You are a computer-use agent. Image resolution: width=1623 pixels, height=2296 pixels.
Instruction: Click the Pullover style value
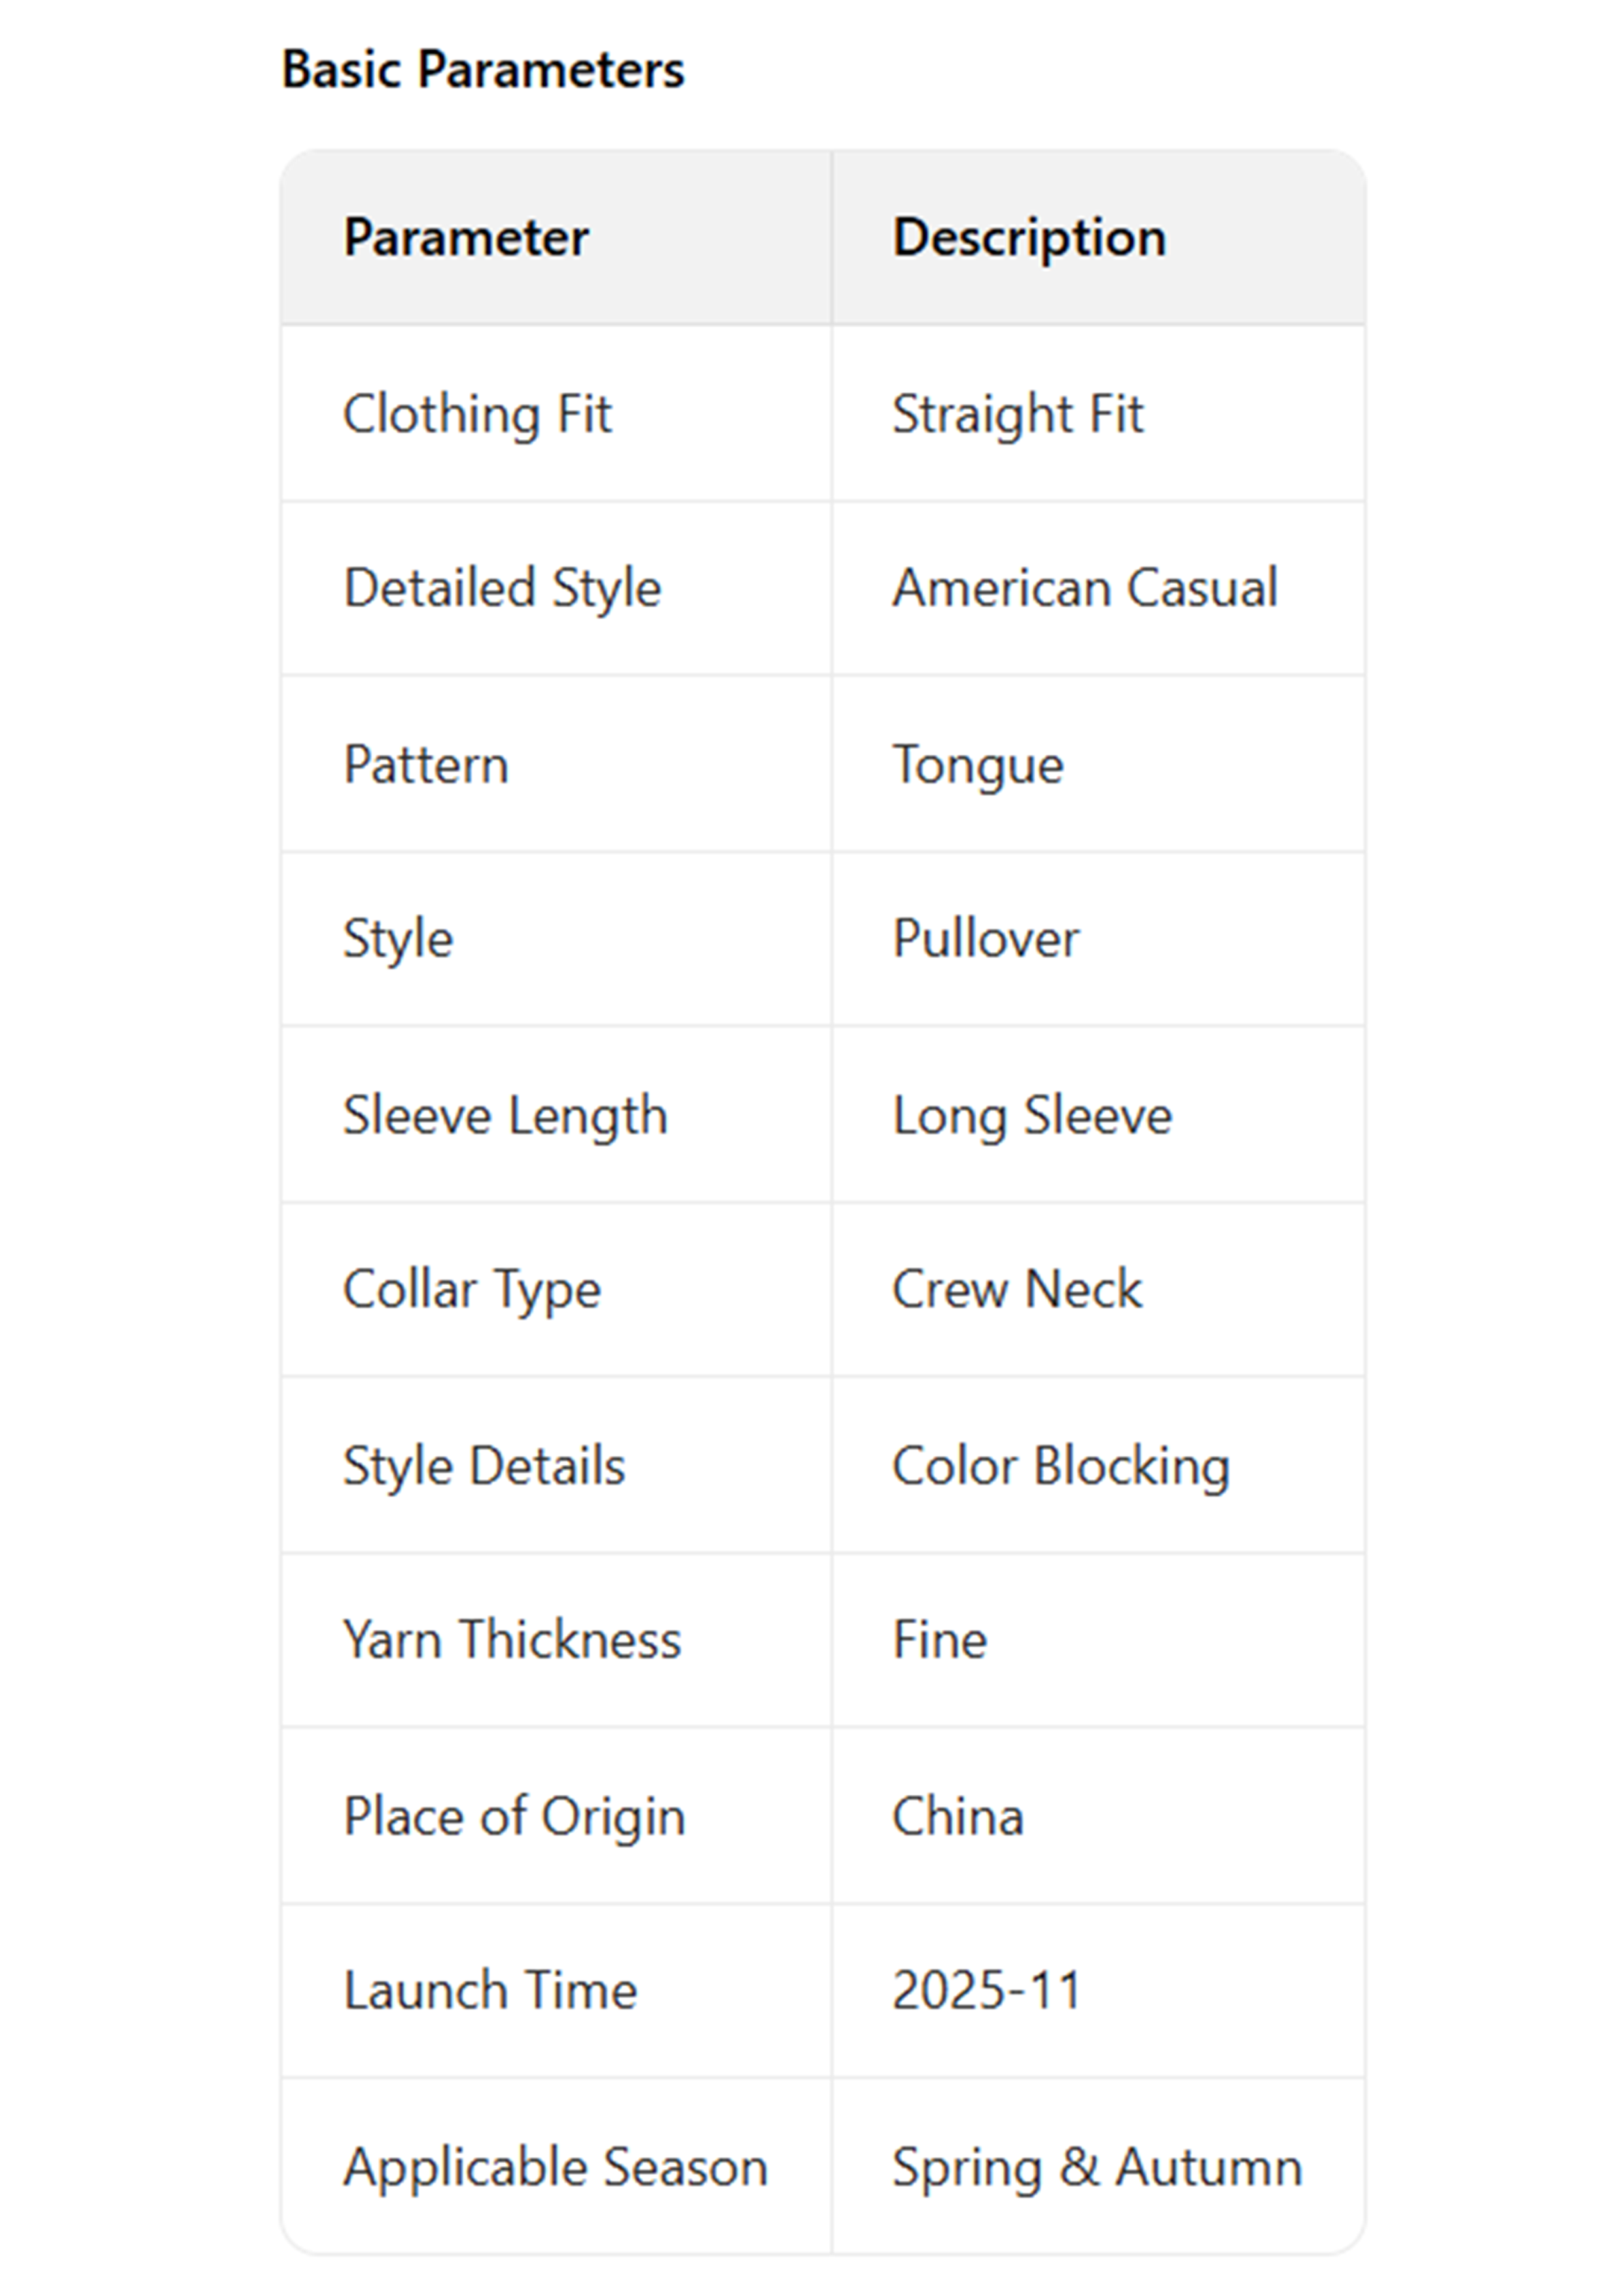[x=985, y=939]
